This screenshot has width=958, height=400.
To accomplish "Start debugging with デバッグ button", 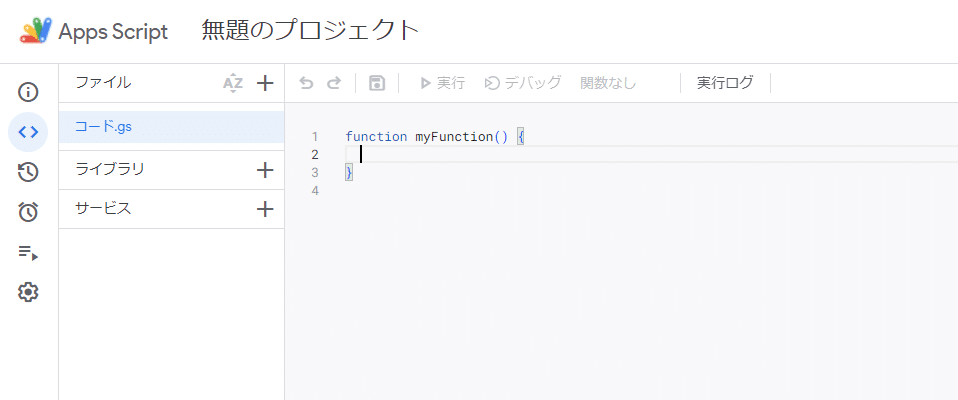I will pos(523,83).
